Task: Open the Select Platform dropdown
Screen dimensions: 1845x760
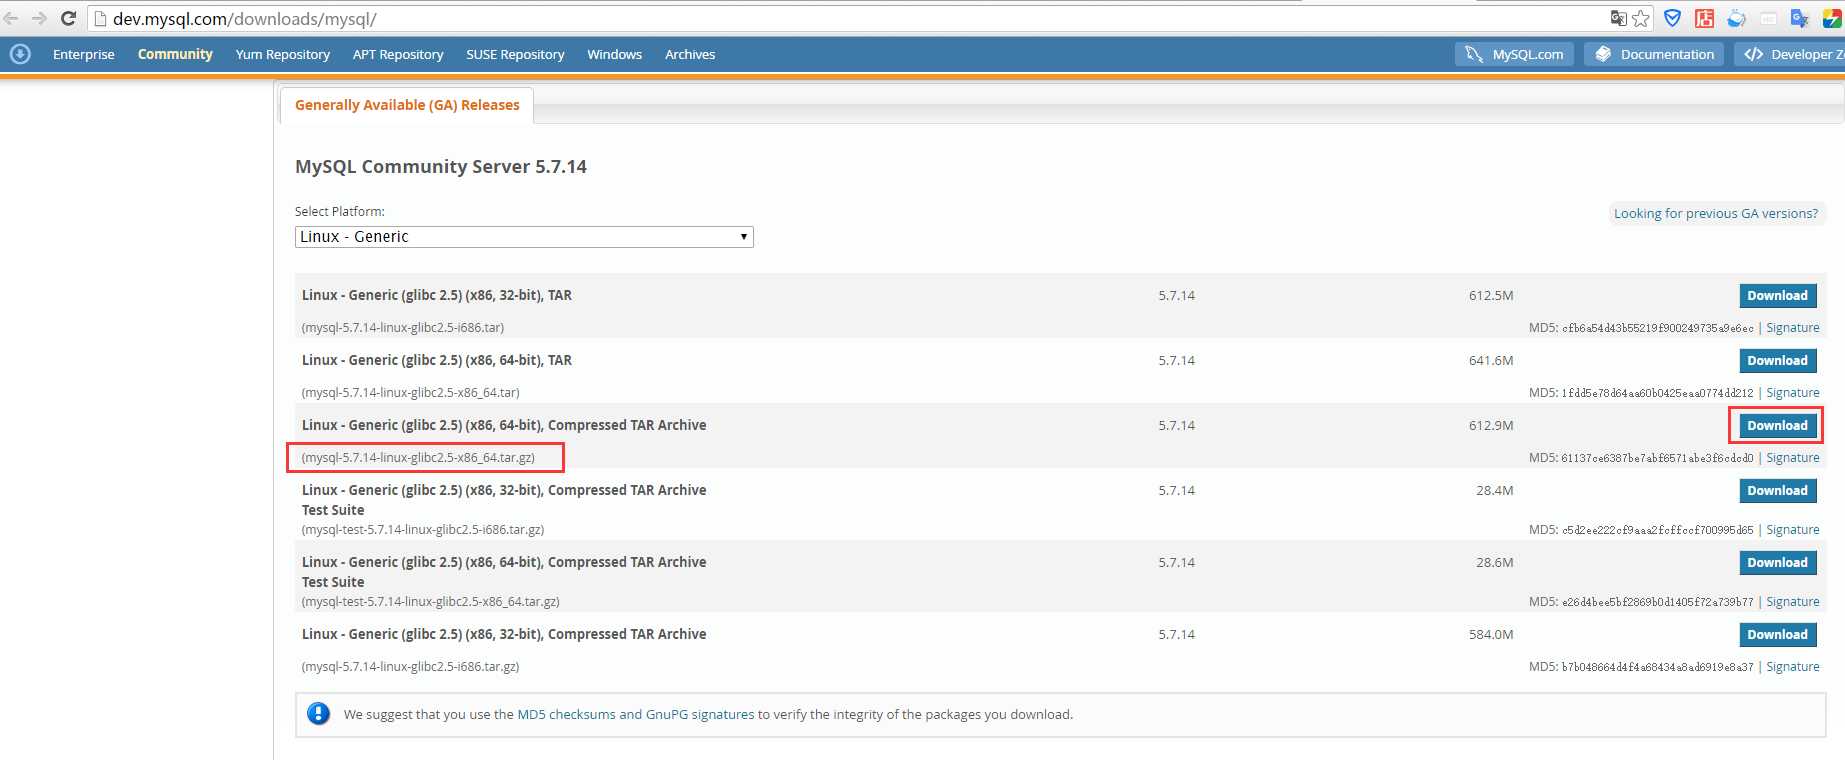Action: pyautogui.click(x=524, y=237)
